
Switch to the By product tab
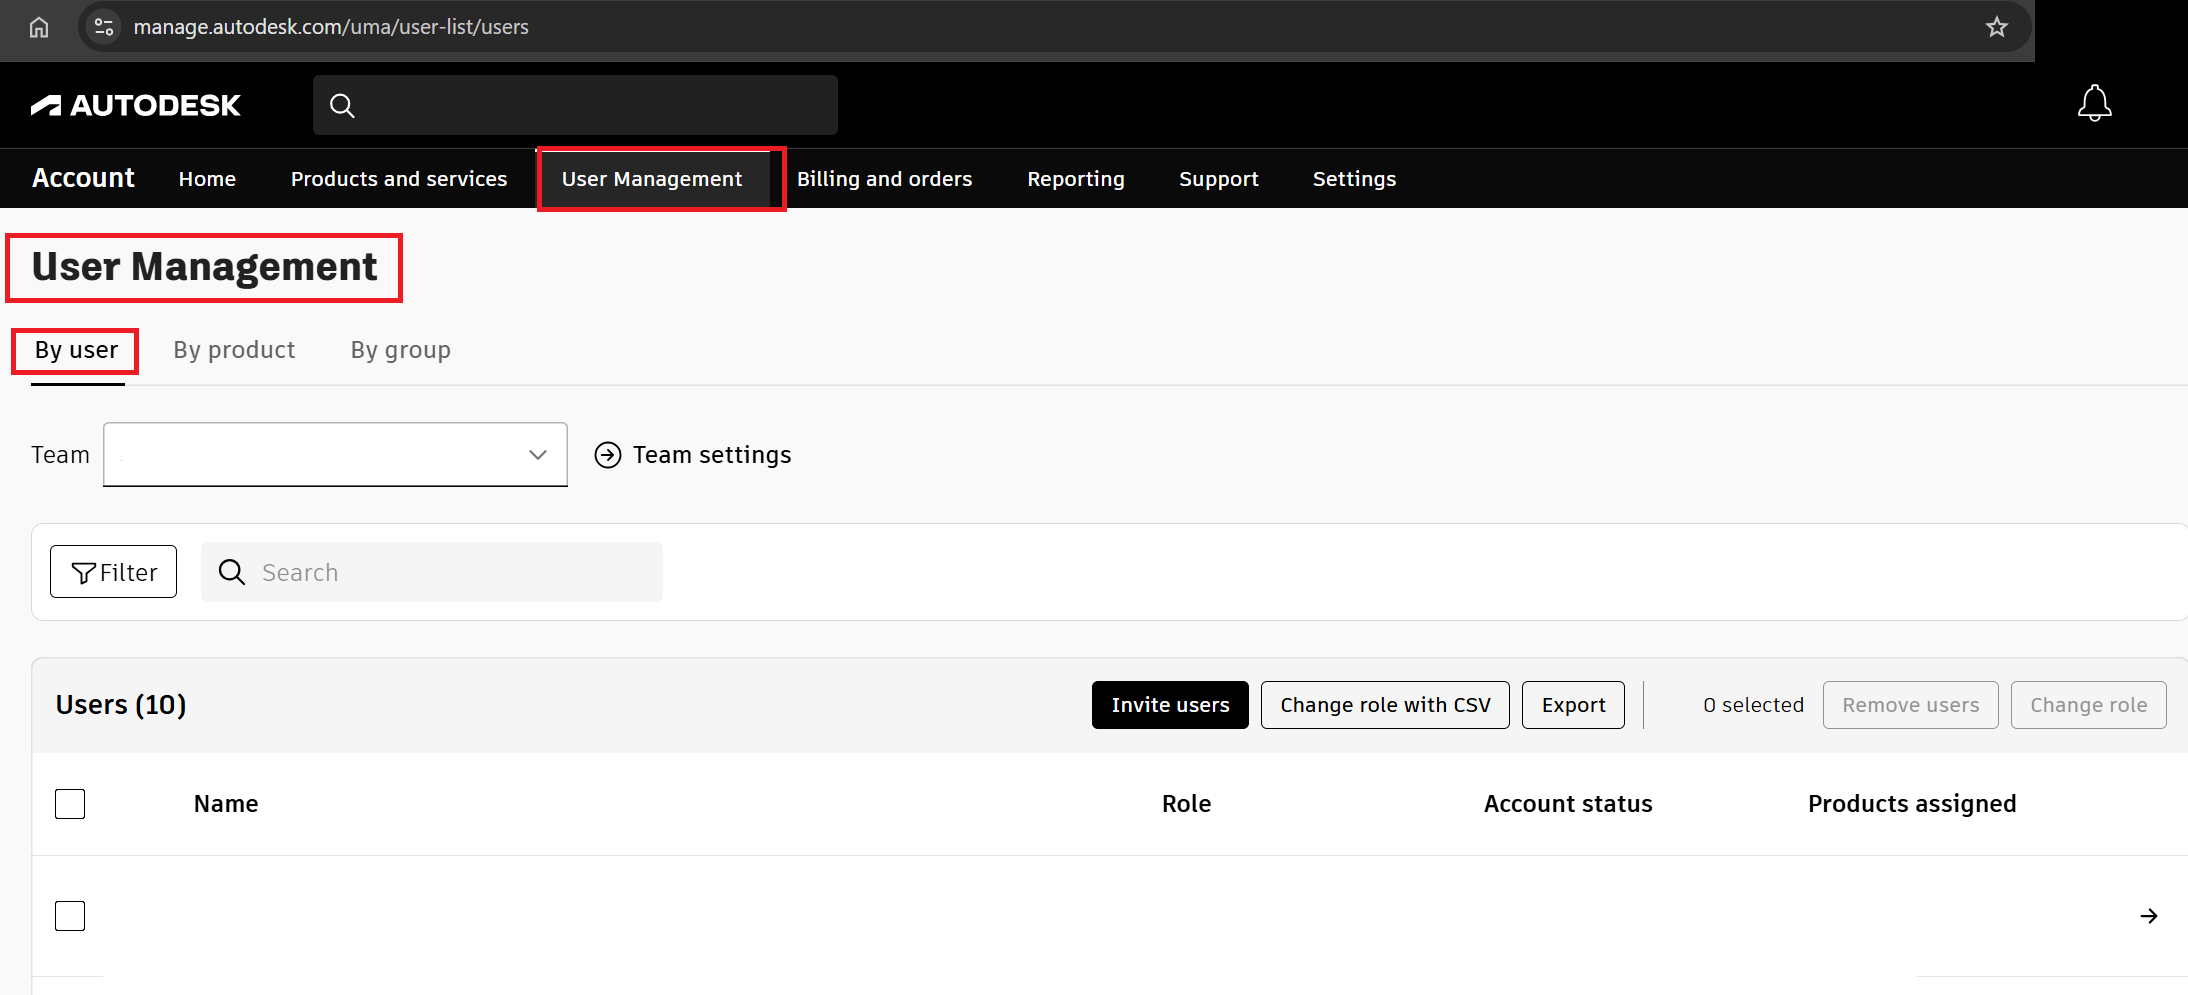(234, 350)
